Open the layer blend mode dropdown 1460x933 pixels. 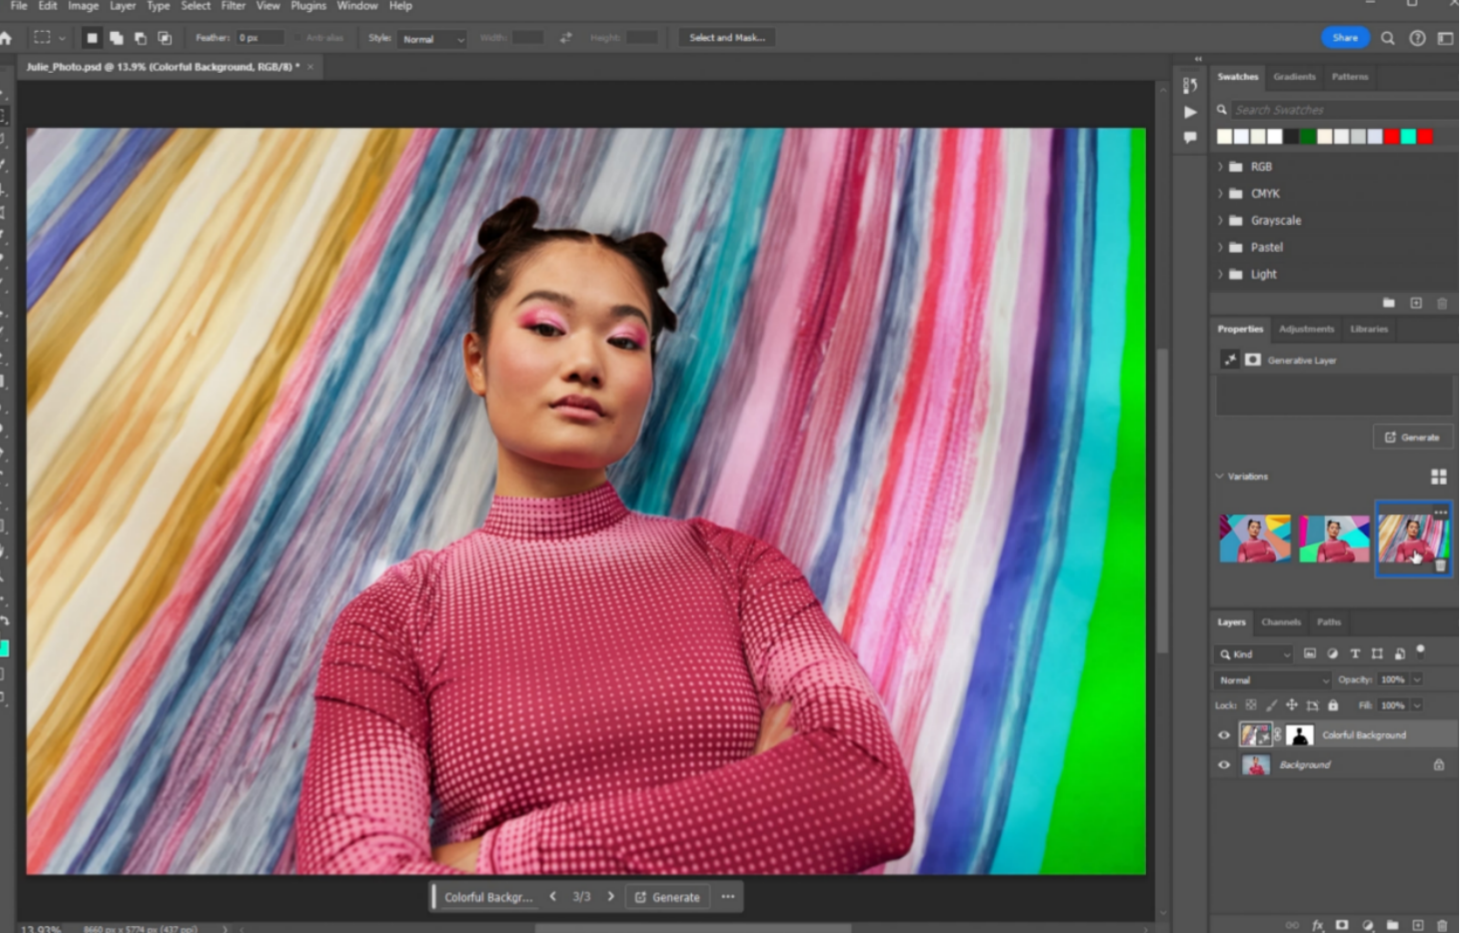[1273, 680]
